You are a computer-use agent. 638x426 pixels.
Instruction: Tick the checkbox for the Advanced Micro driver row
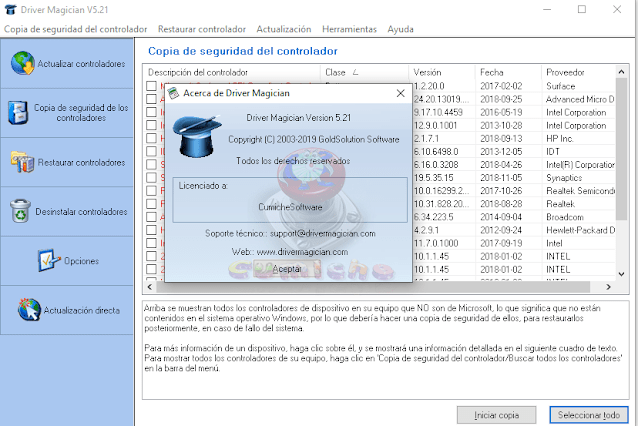(151, 99)
